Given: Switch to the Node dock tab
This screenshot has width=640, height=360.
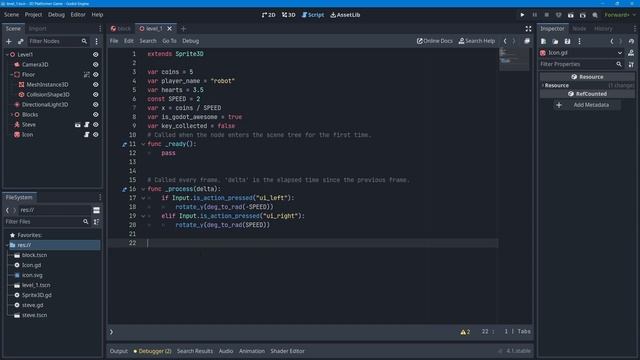Looking at the screenshot, I should coord(579,29).
